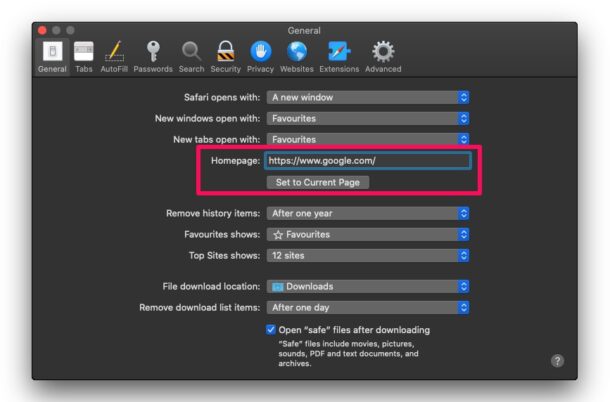
Task: Close the General preferences window
Action: pyautogui.click(x=42, y=30)
